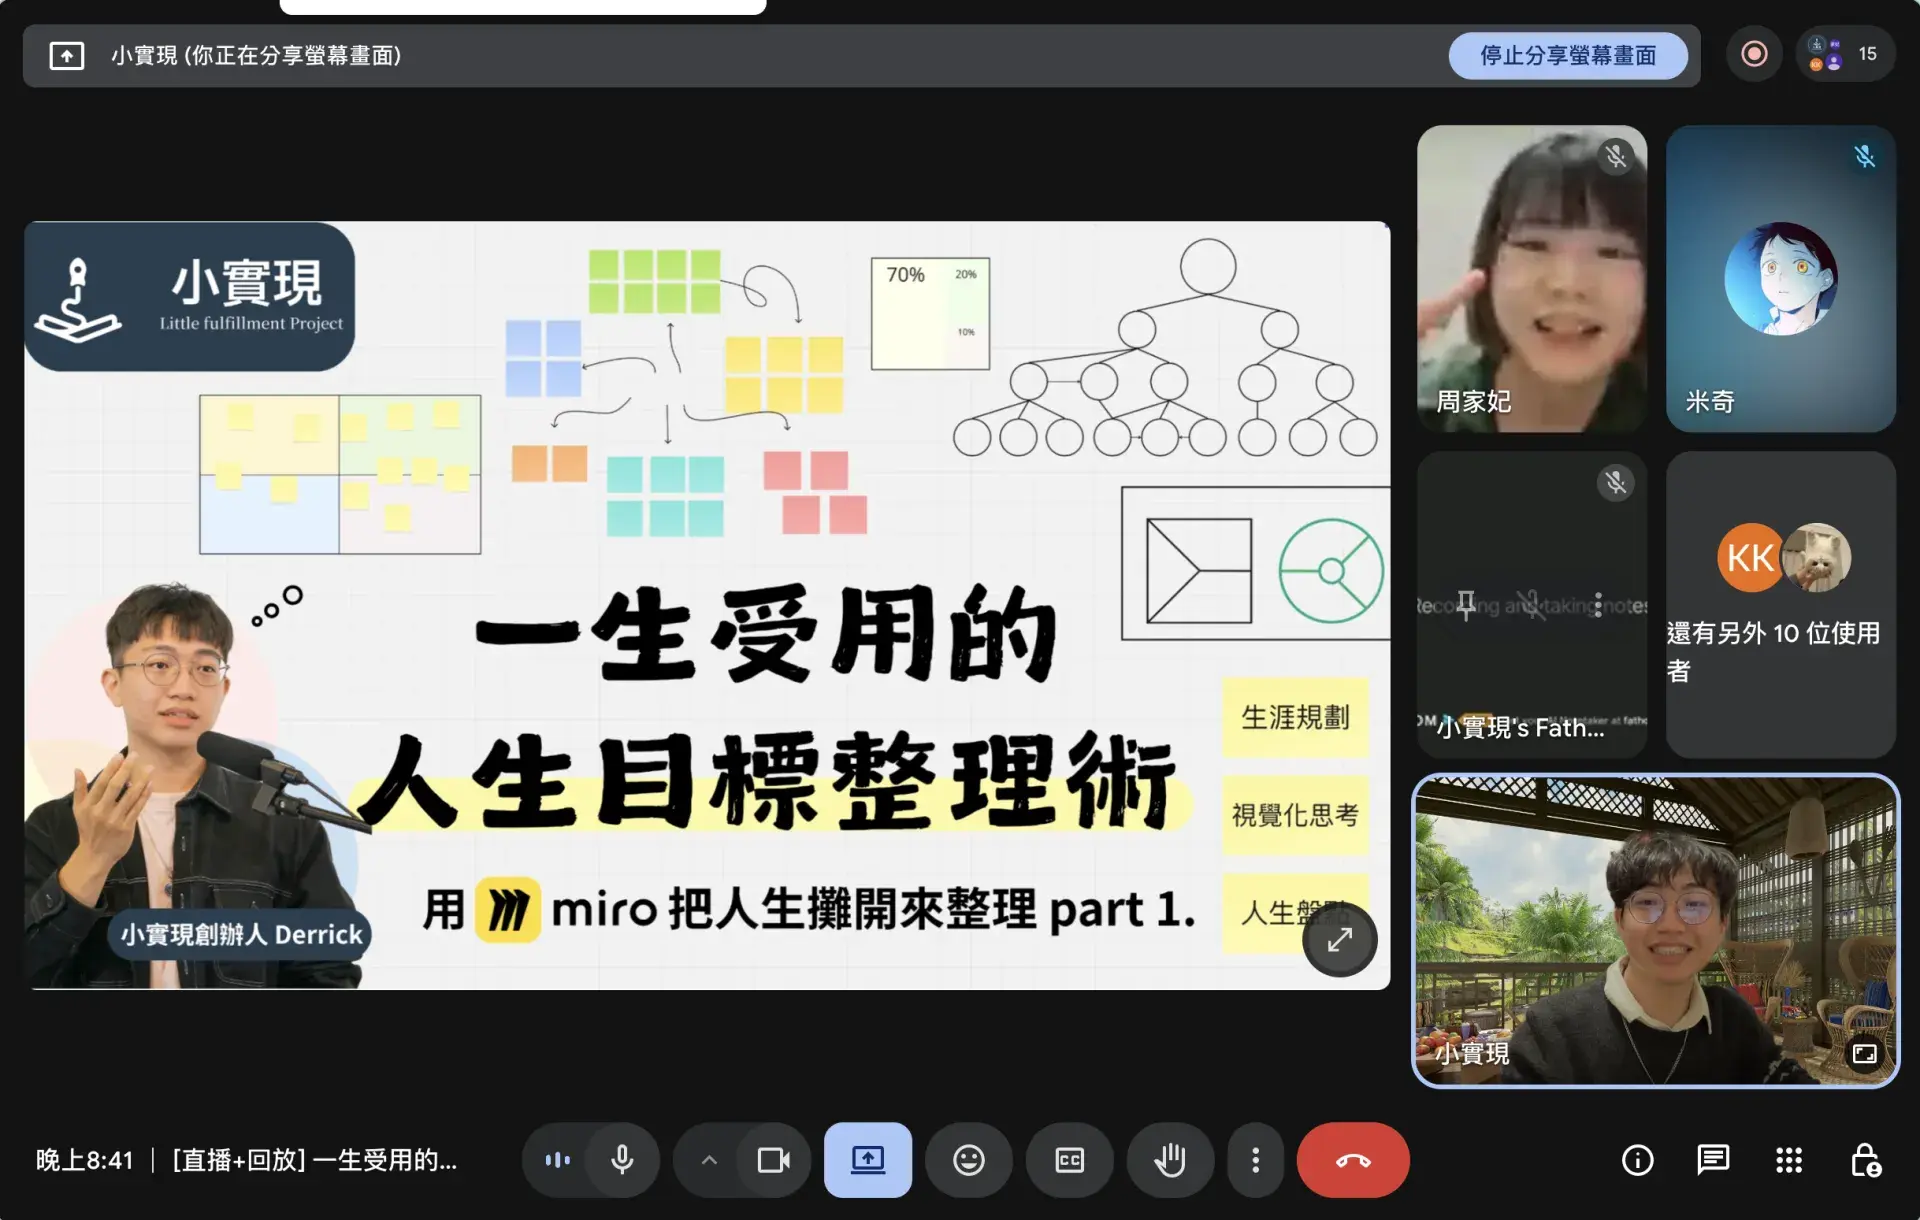Open the three-dot more options menu
The height and width of the screenshot is (1220, 1920).
pos(1255,1160)
